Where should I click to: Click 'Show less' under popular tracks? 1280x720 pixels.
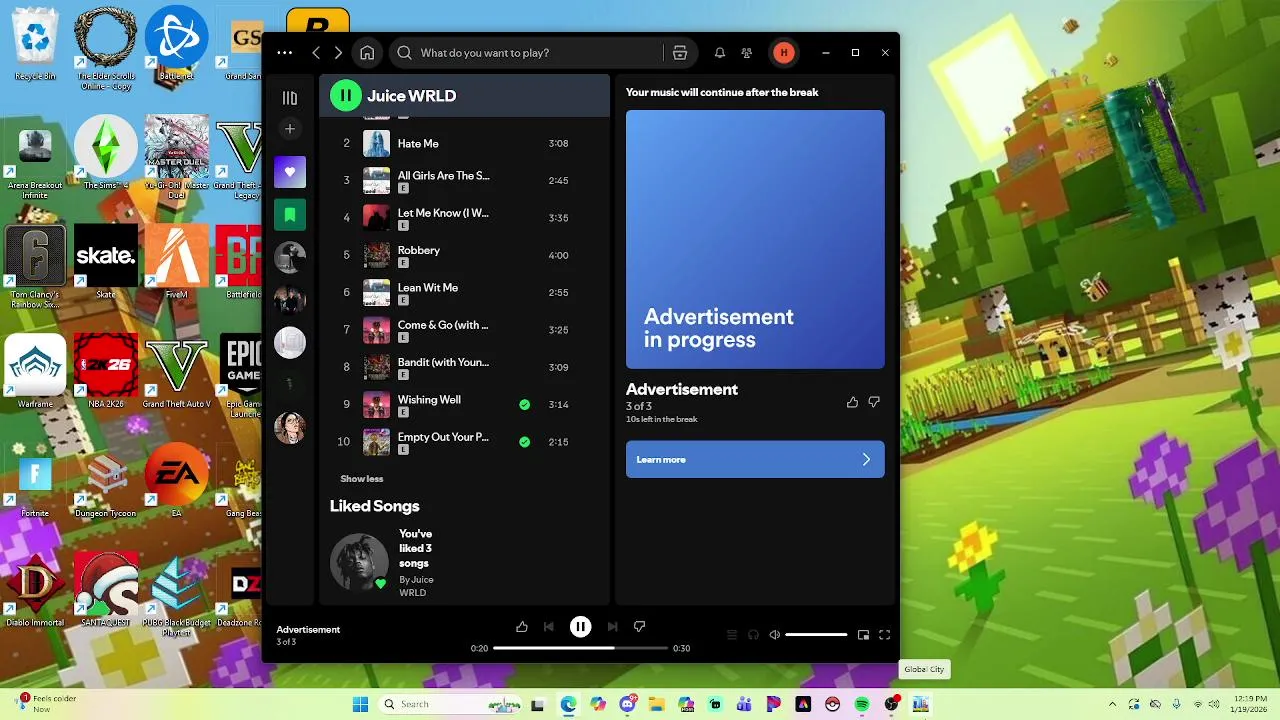click(361, 479)
